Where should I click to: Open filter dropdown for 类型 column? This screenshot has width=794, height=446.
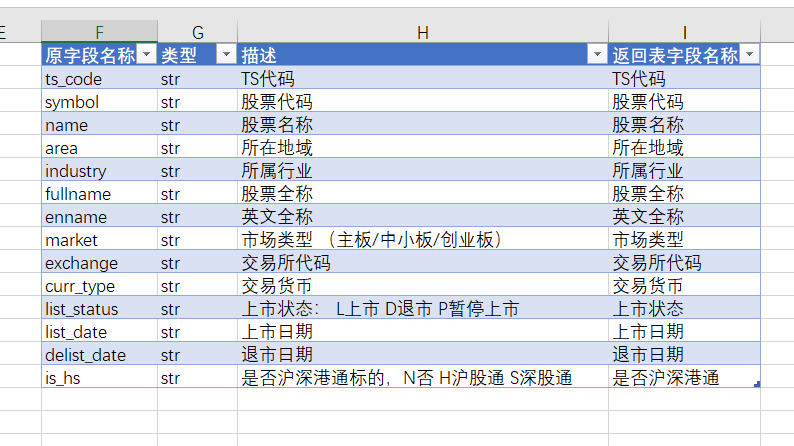226,54
